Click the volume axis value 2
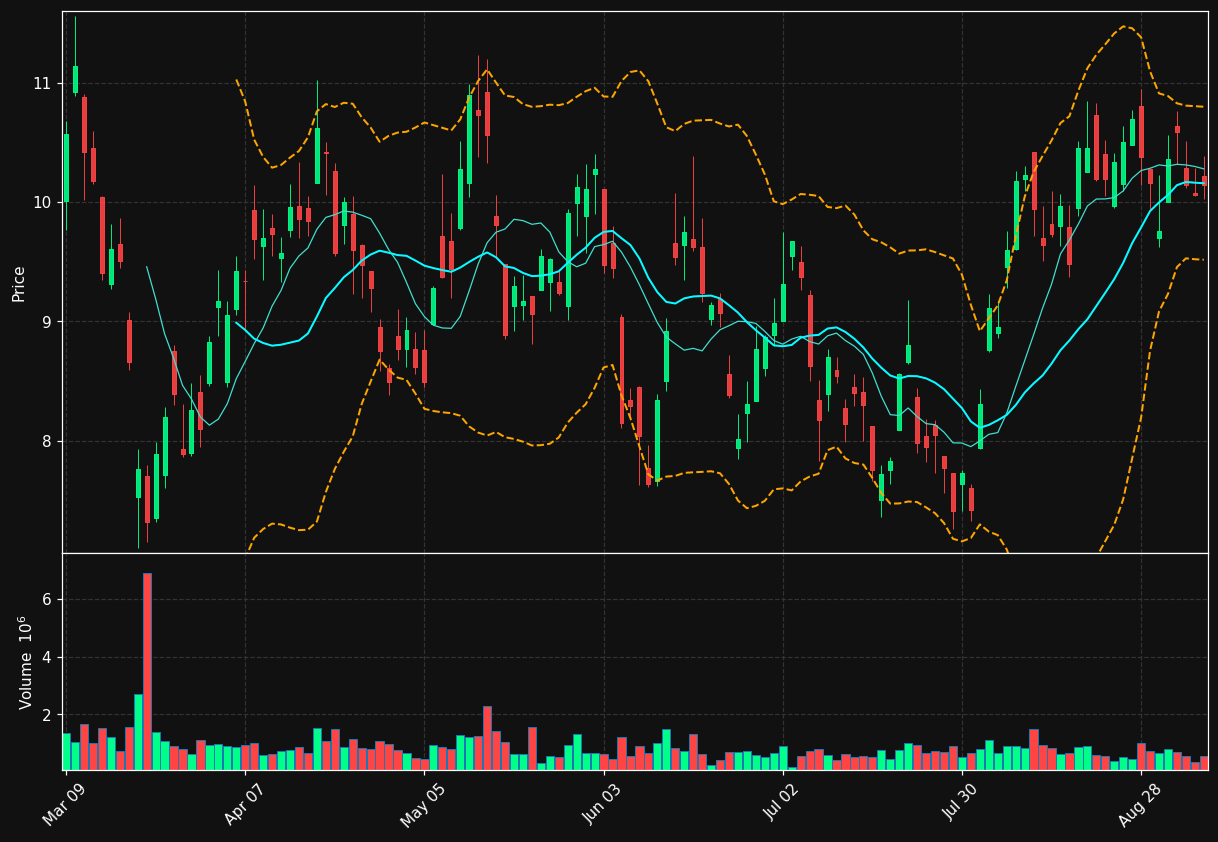1218x842 pixels. click(46, 715)
